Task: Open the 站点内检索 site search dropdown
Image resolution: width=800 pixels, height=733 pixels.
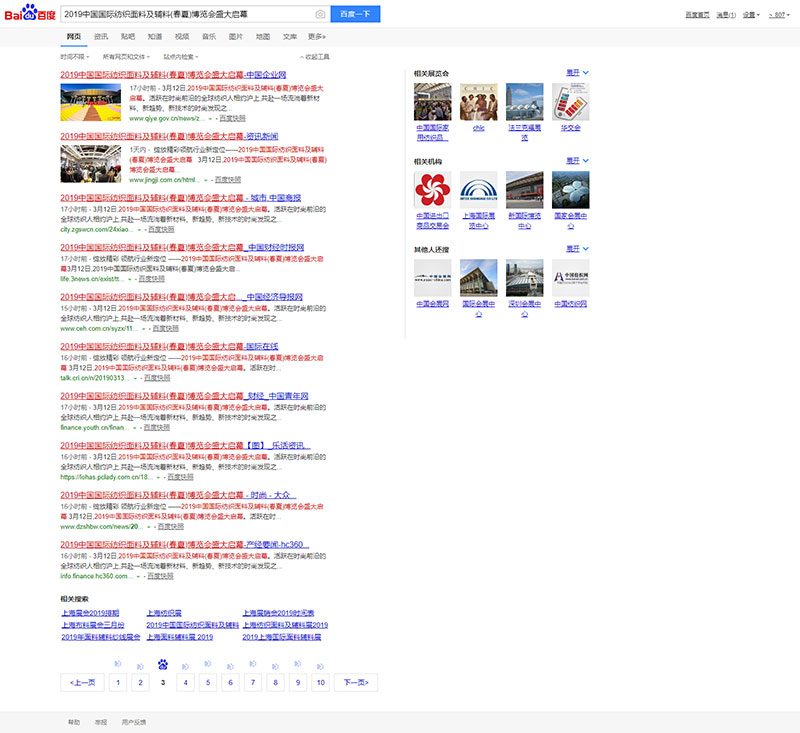Action: 181,57
